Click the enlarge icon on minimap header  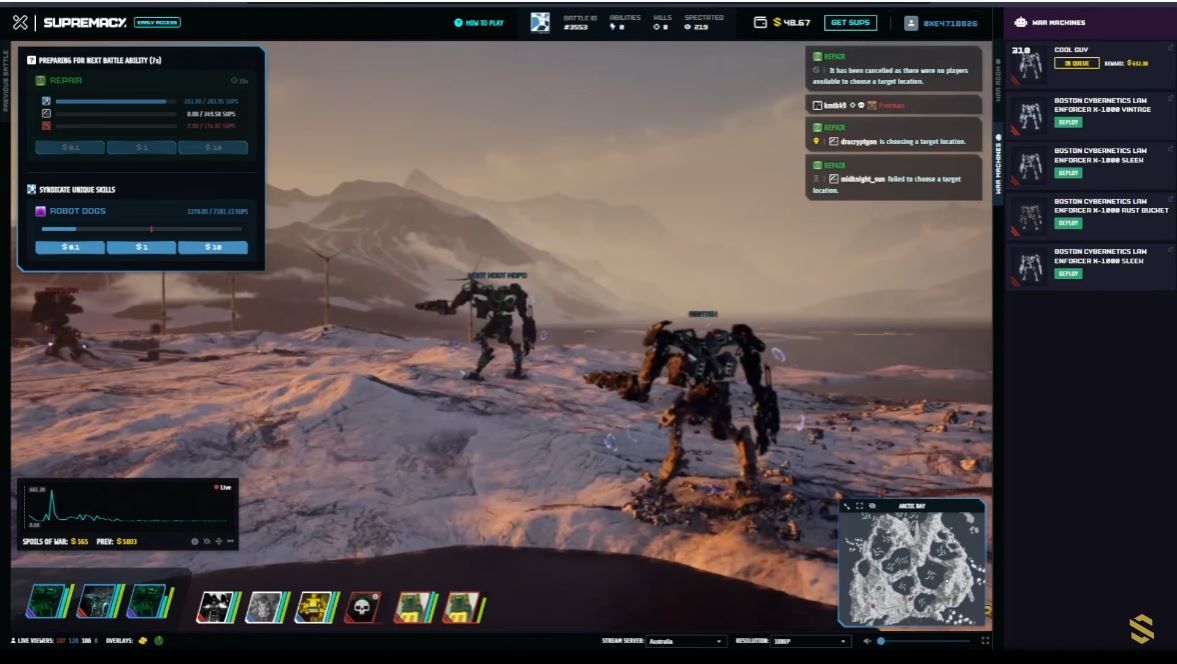click(859, 506)
